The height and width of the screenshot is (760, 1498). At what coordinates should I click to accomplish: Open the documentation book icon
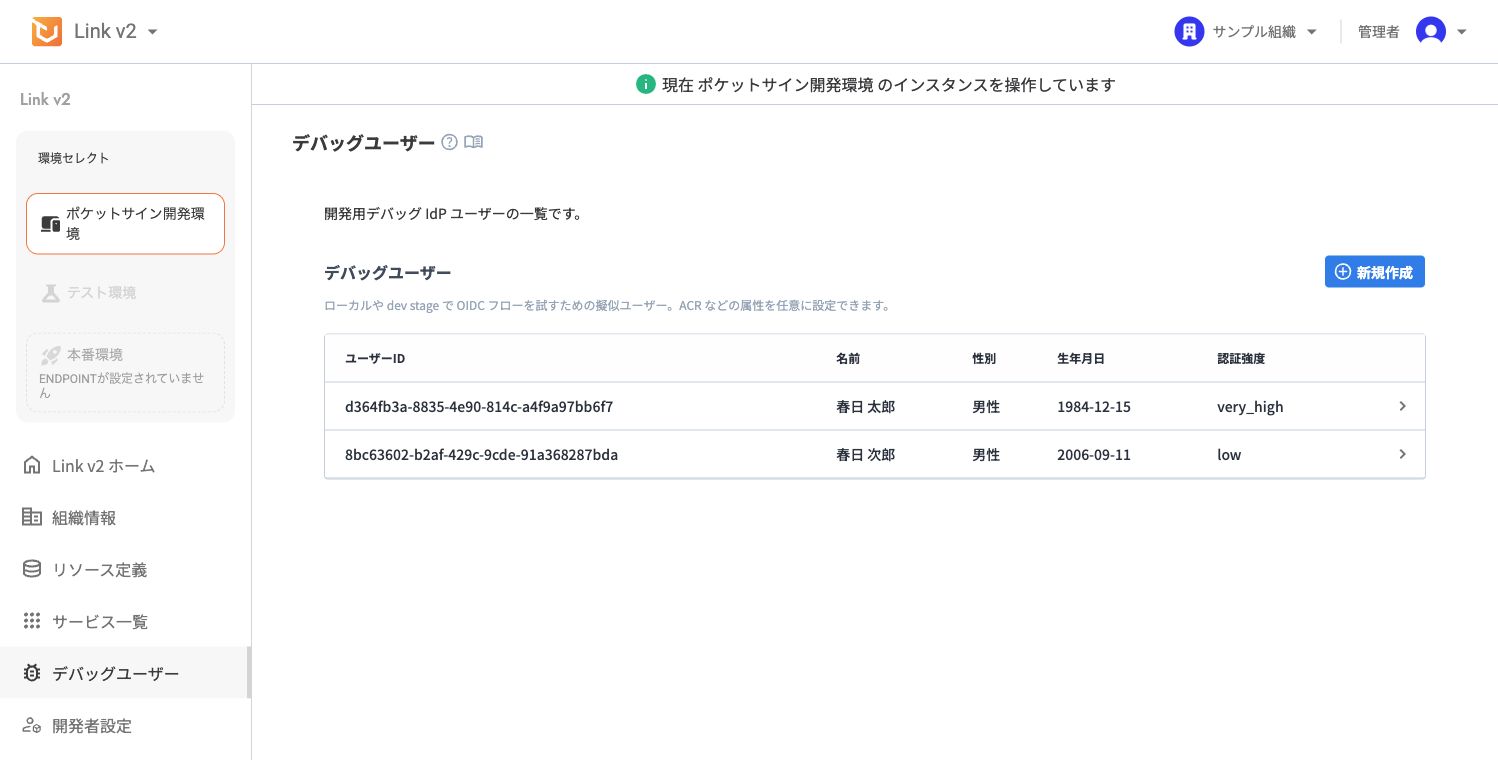(474, 142)
